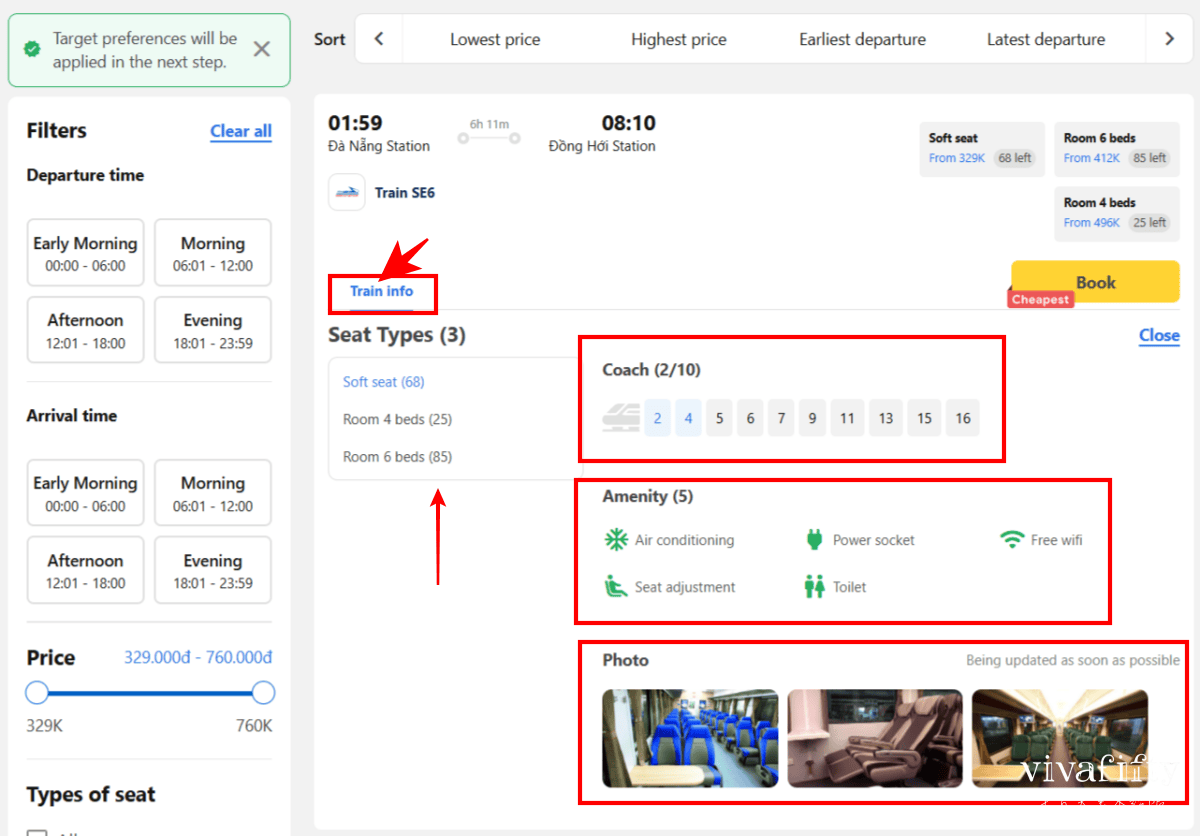Click the green checkmark notification icon
Viewport: 1200px width, 836px height.
coord(33,49)
